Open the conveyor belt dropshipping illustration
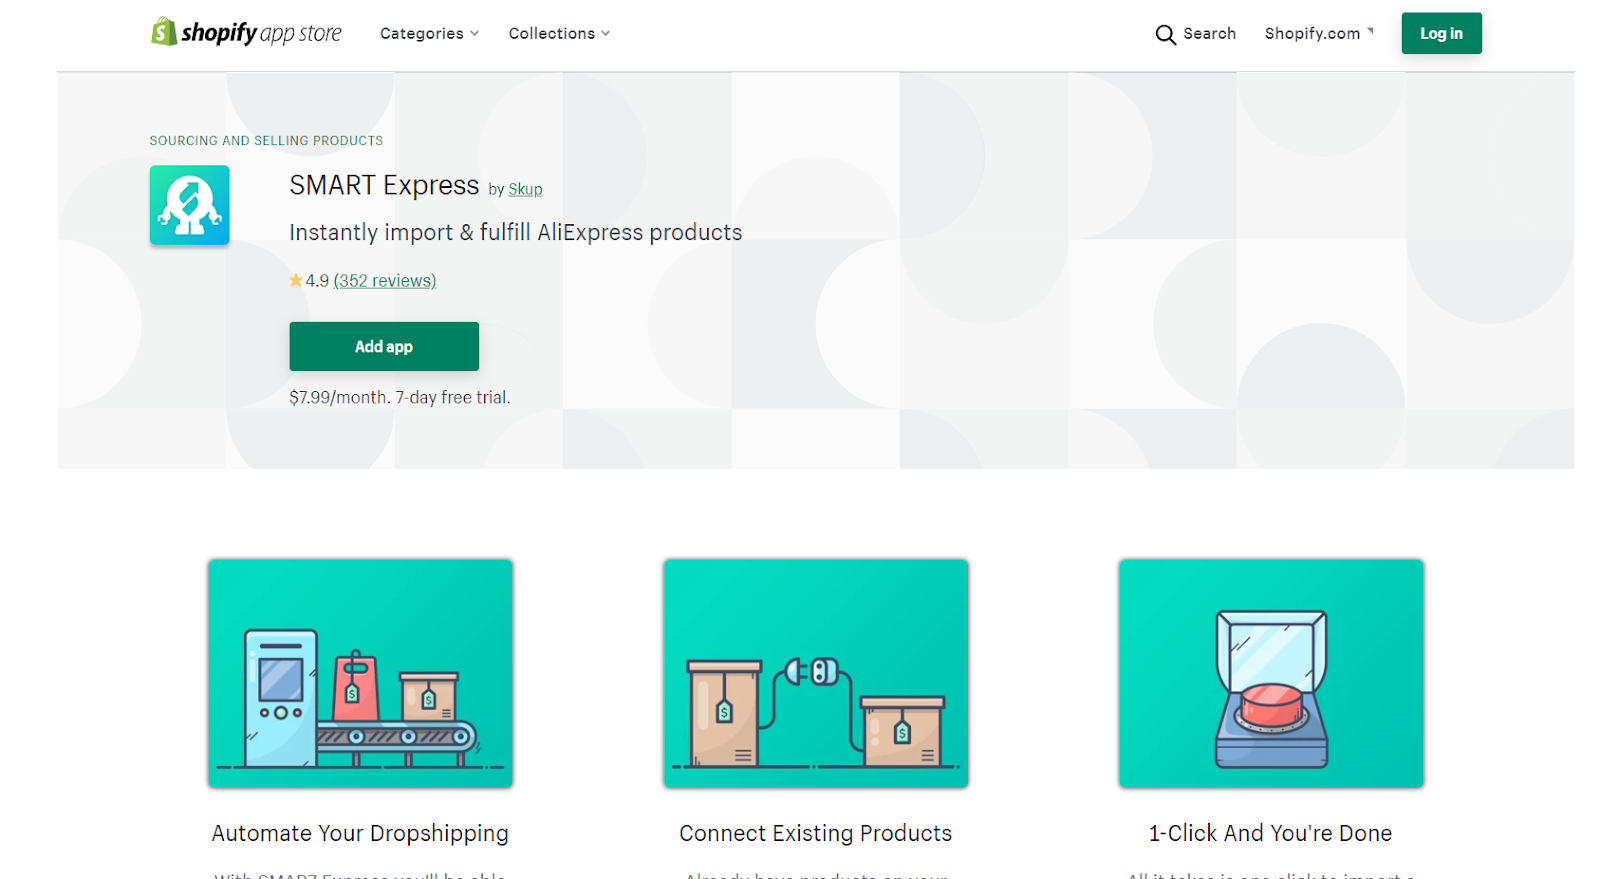This screenshot has height=879, width=1600. (360, 673)
